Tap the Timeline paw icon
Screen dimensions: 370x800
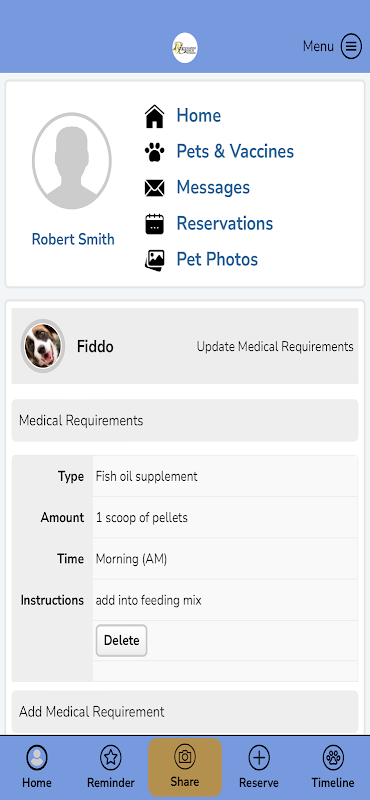click(333, 758)
